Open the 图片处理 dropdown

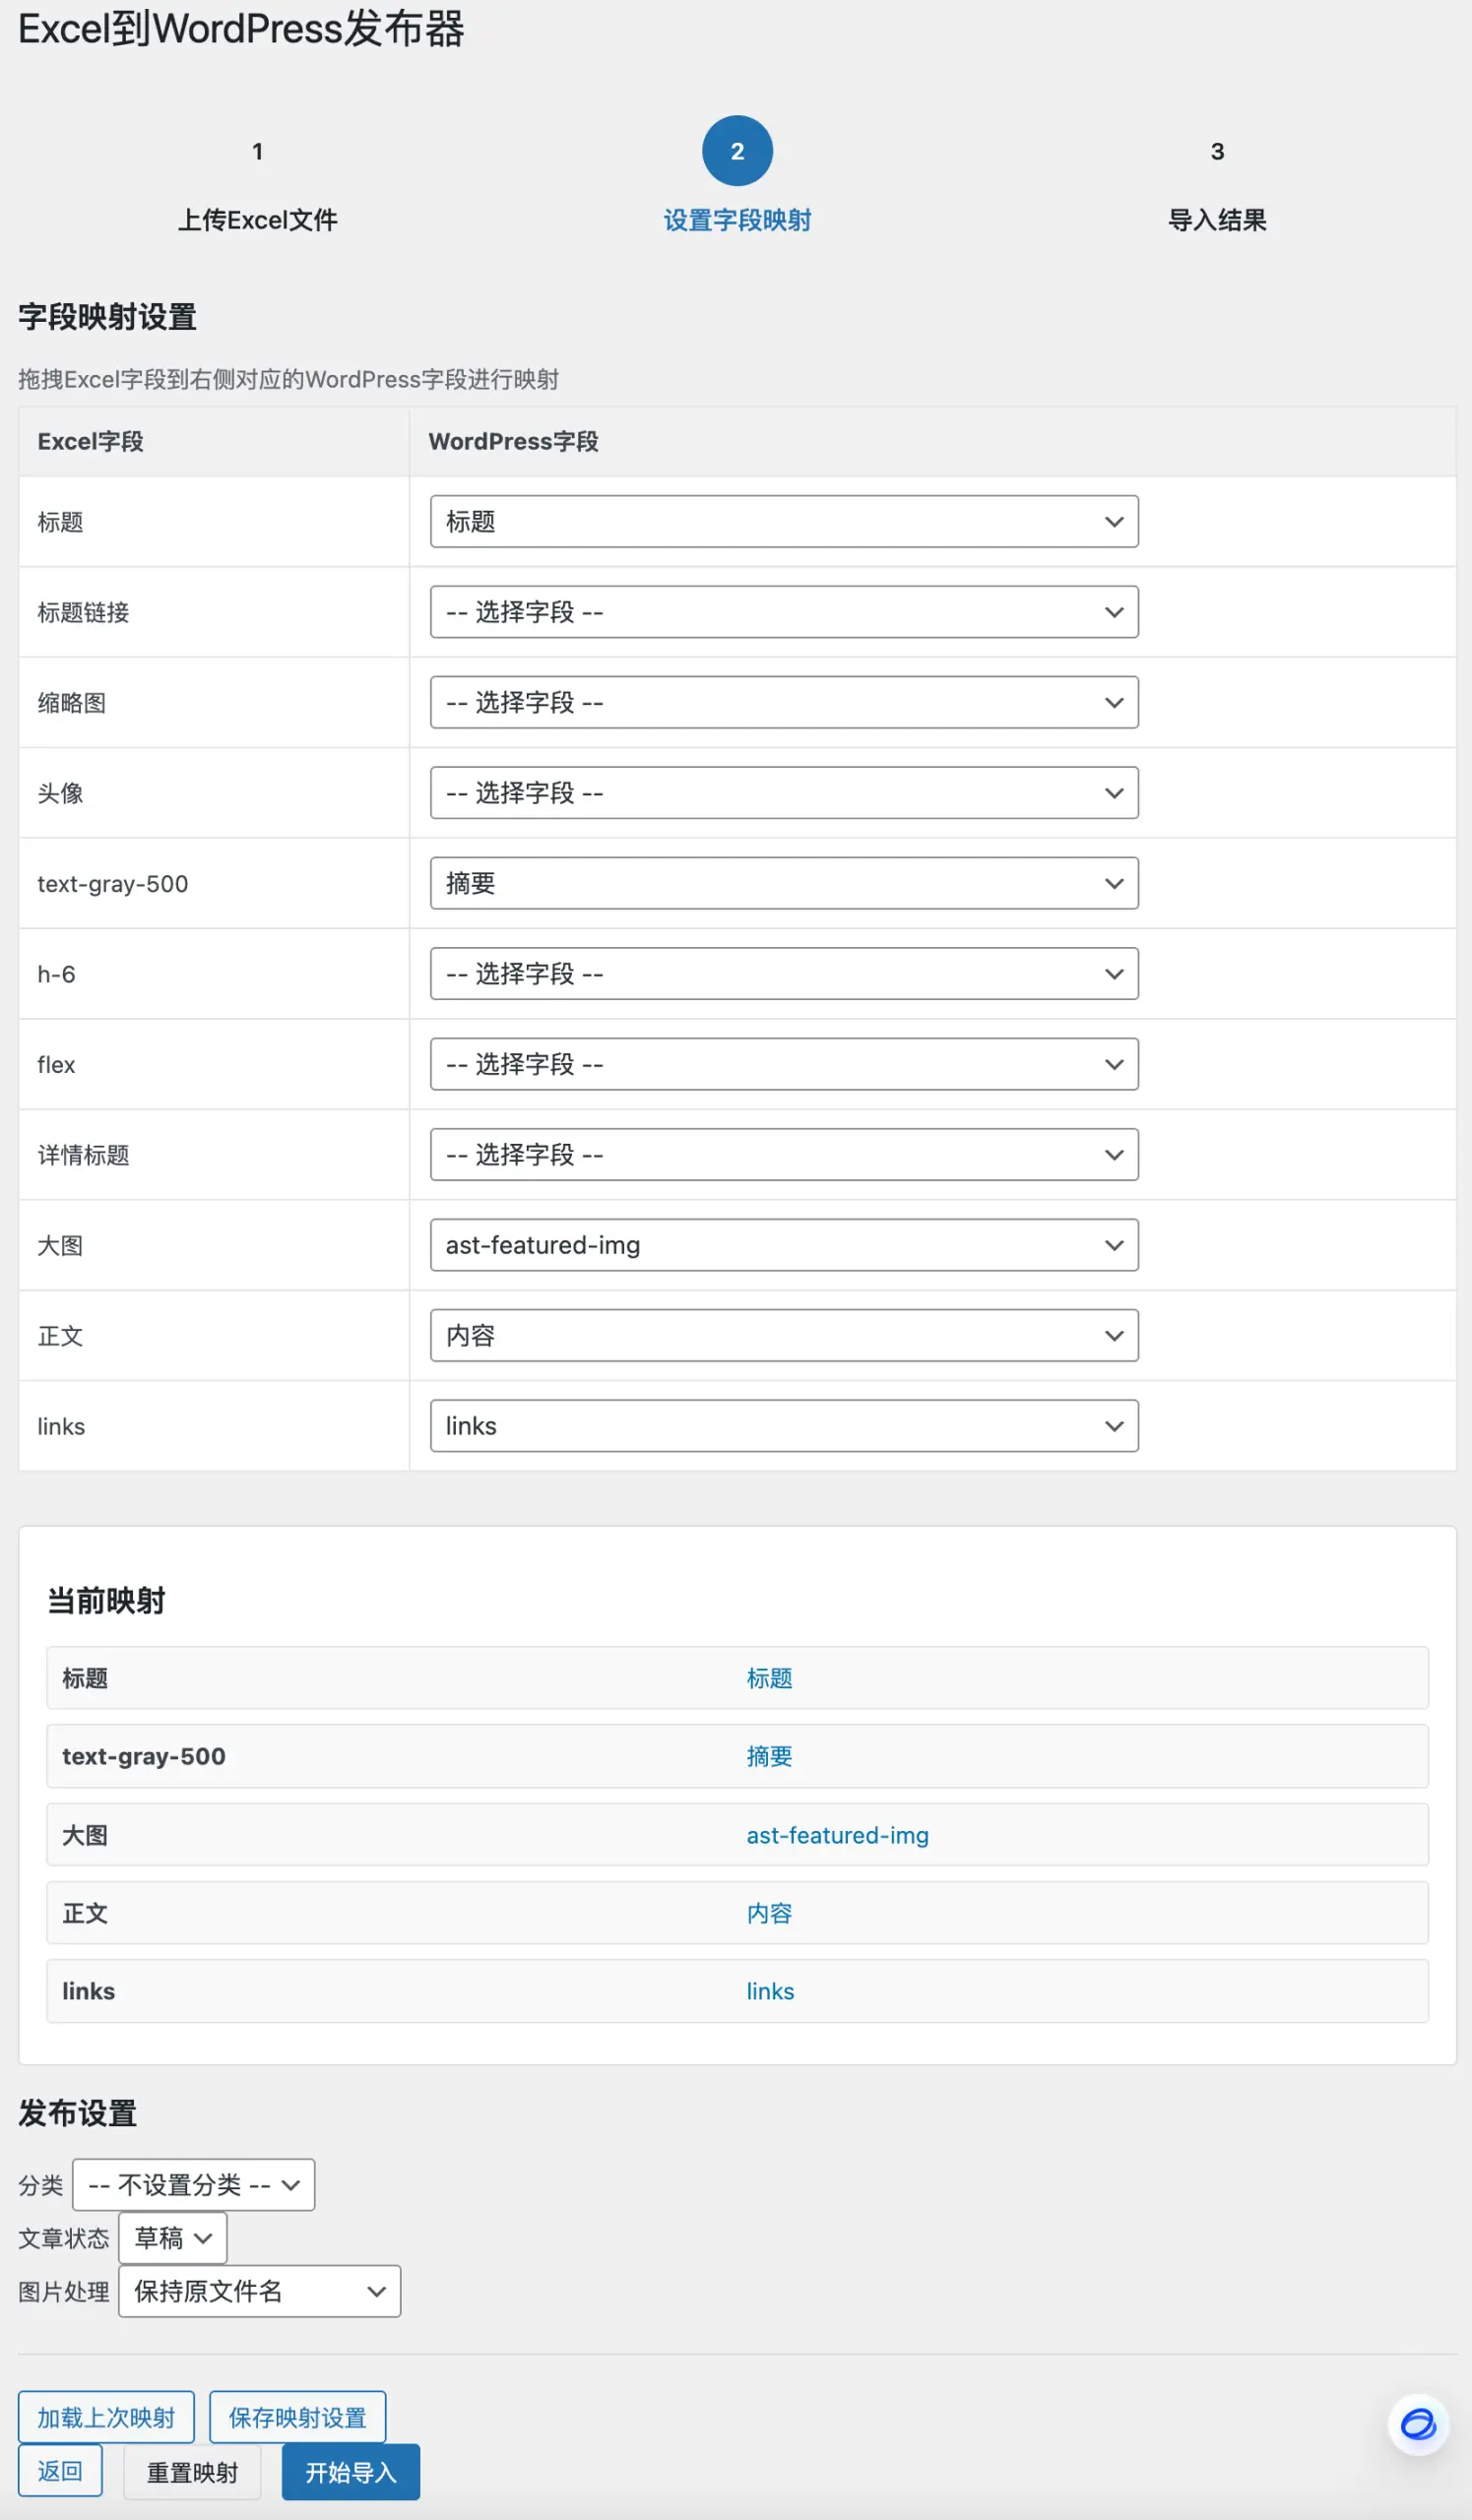click(x=259, y=2291)
